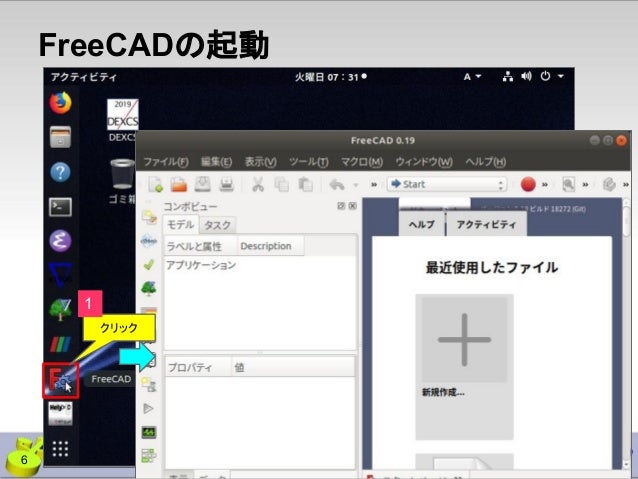Click the ラベルと属性 column header
Image resolution: width=638 pixels, height=479 pixels.
tap(200, 246)
